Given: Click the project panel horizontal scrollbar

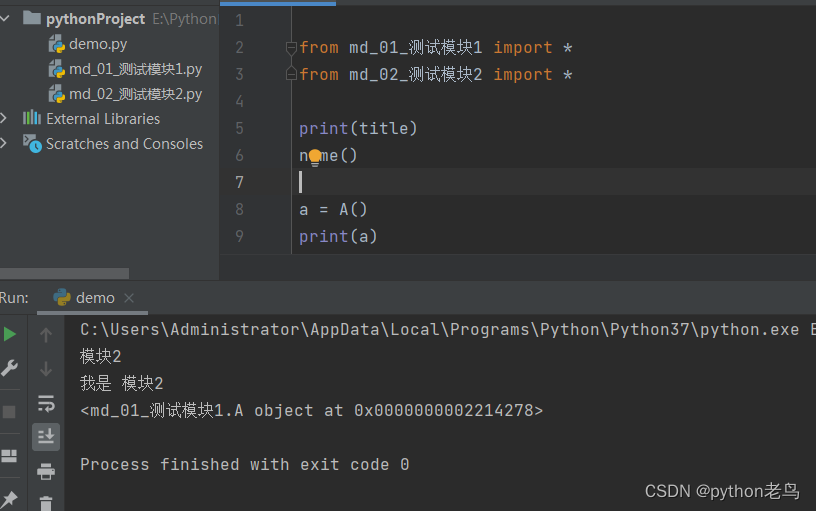Looking at the screenshot, I should (65, 273).
